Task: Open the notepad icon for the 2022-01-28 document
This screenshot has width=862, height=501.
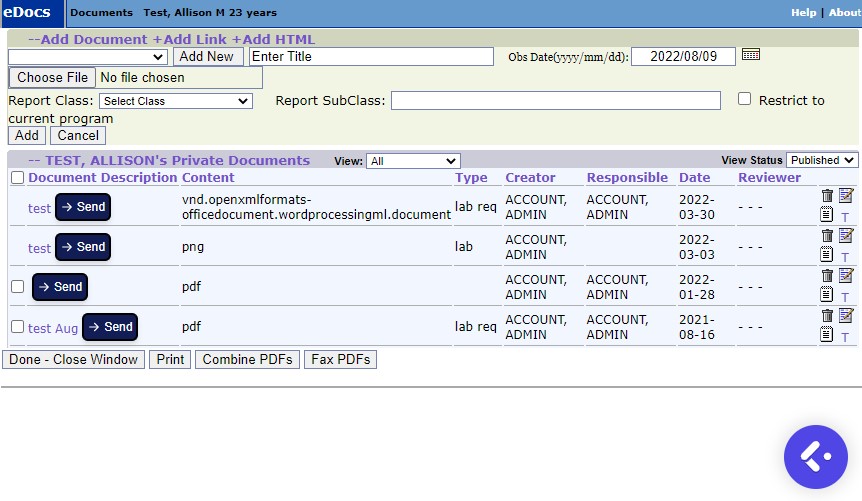Action: click(x=826, y=294)
